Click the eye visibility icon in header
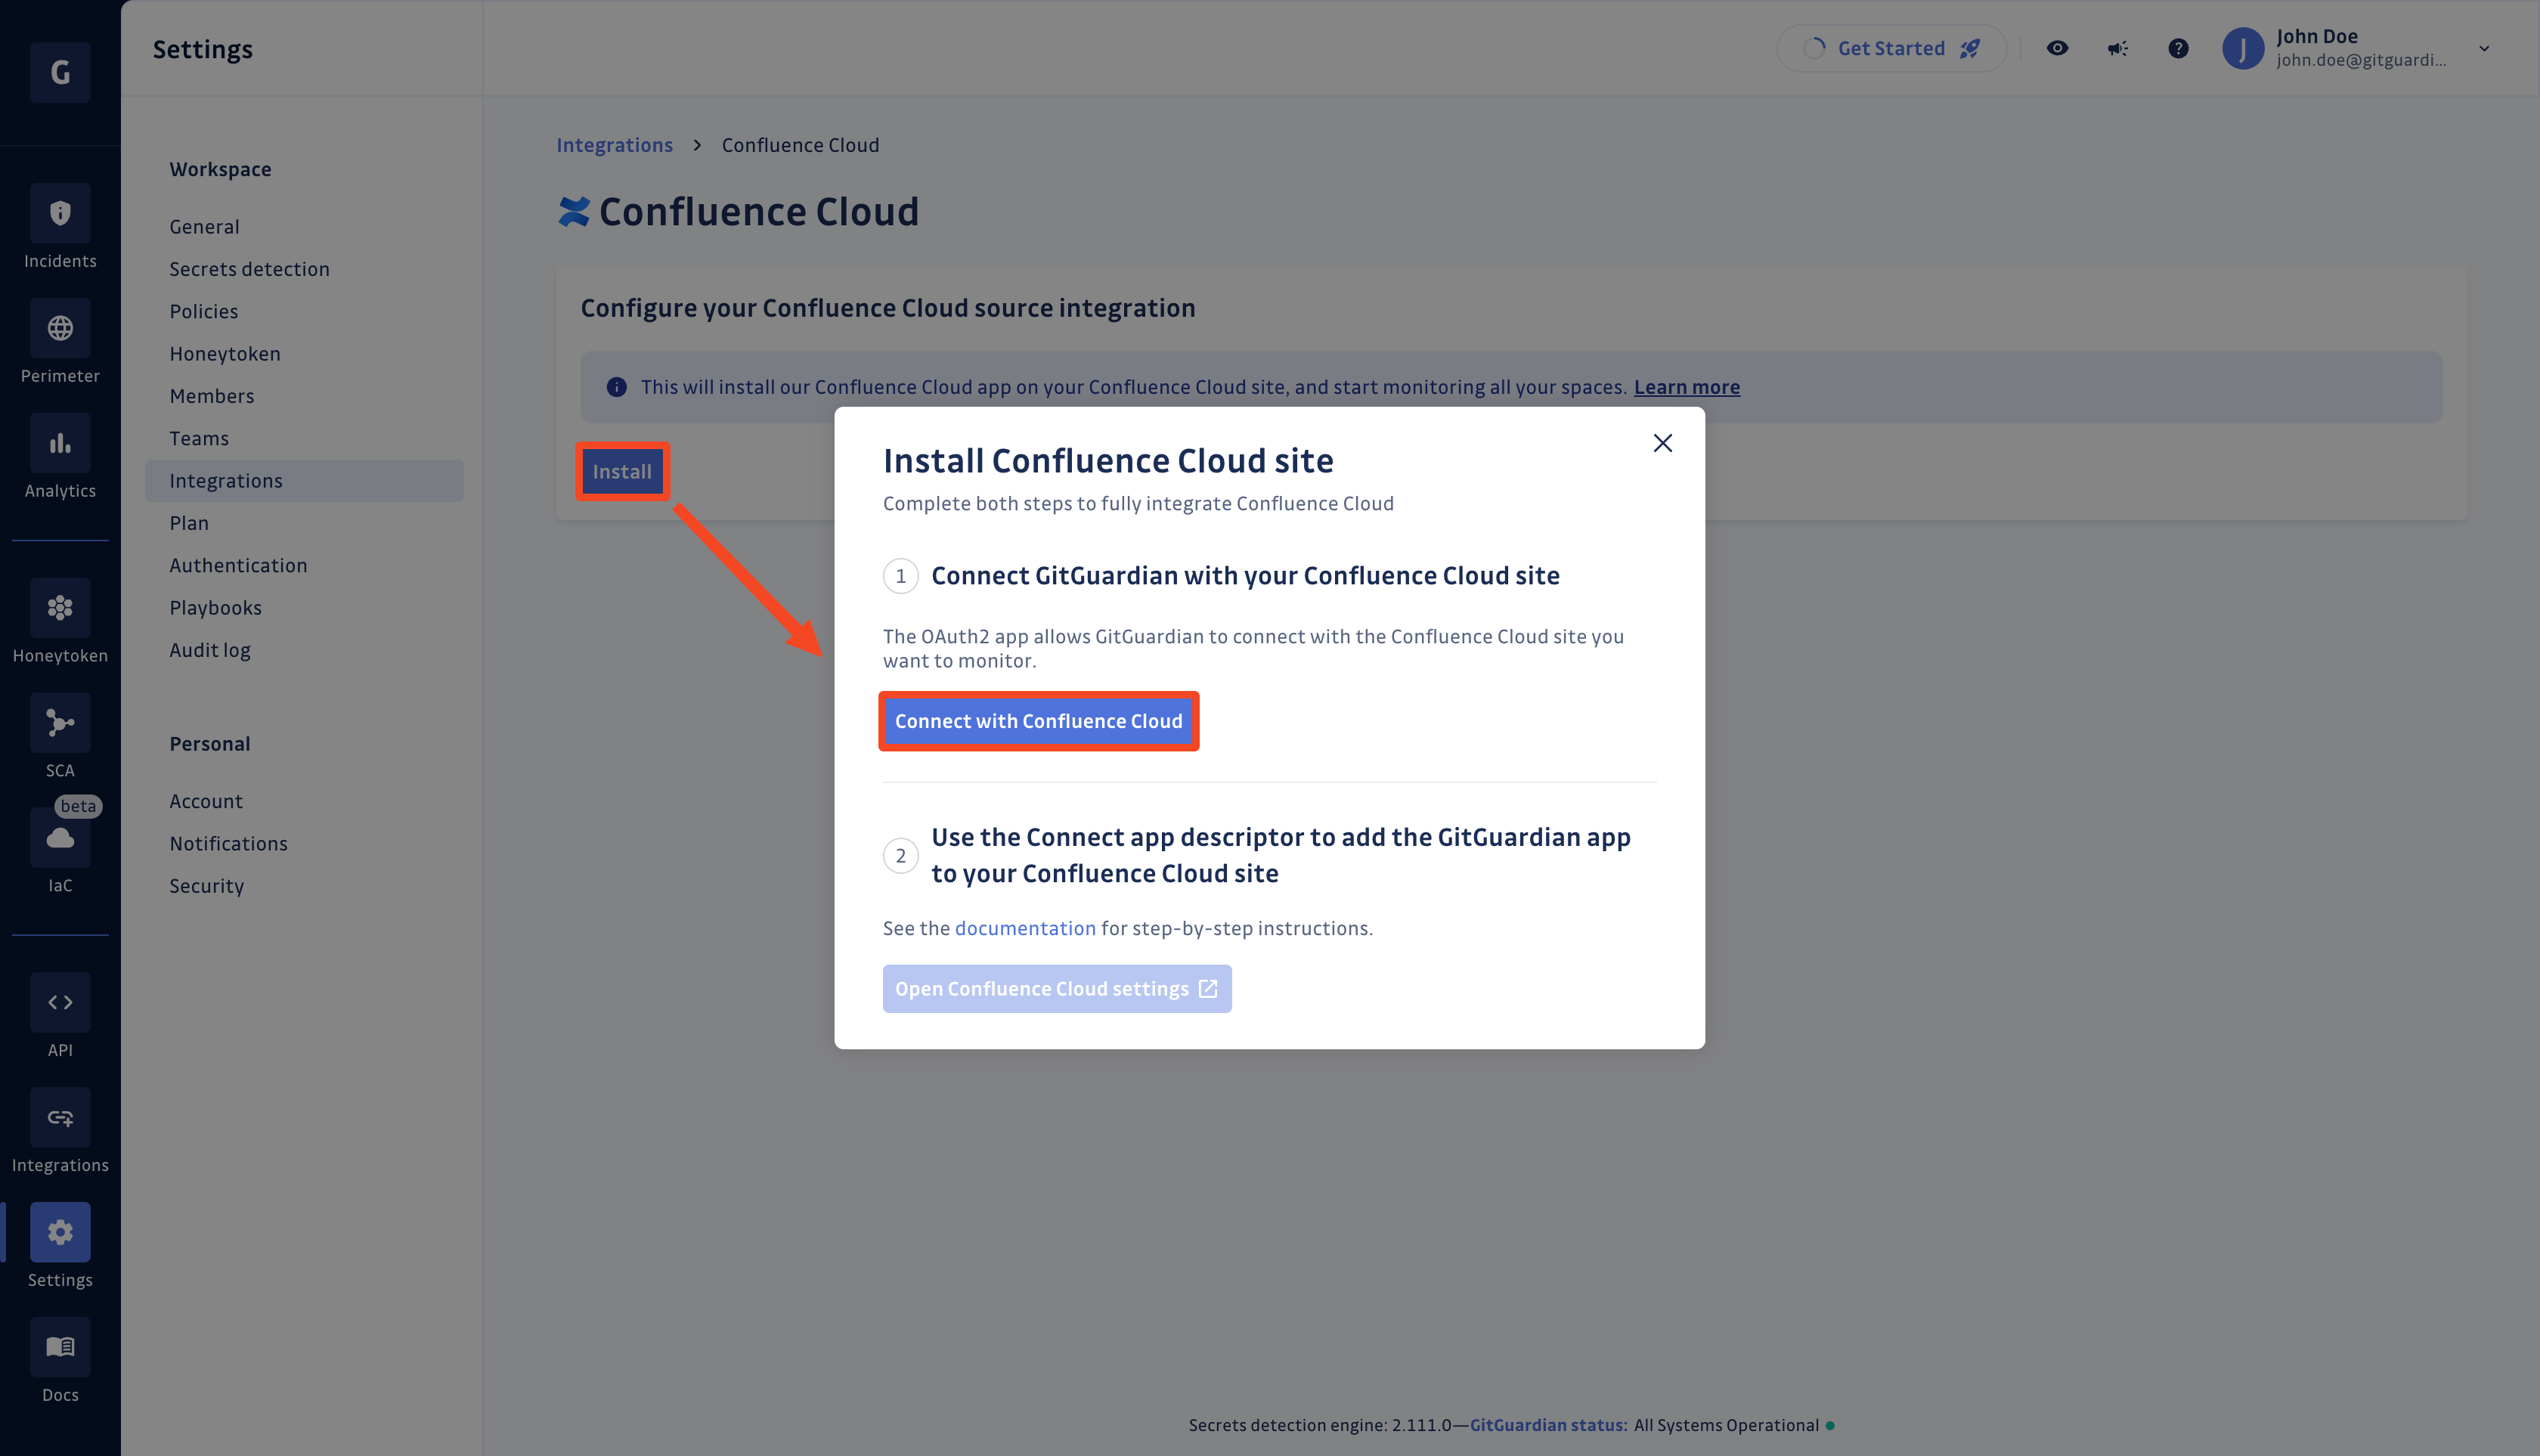This screenshot has width=2540, height=1456. [x=2058, y=47]
